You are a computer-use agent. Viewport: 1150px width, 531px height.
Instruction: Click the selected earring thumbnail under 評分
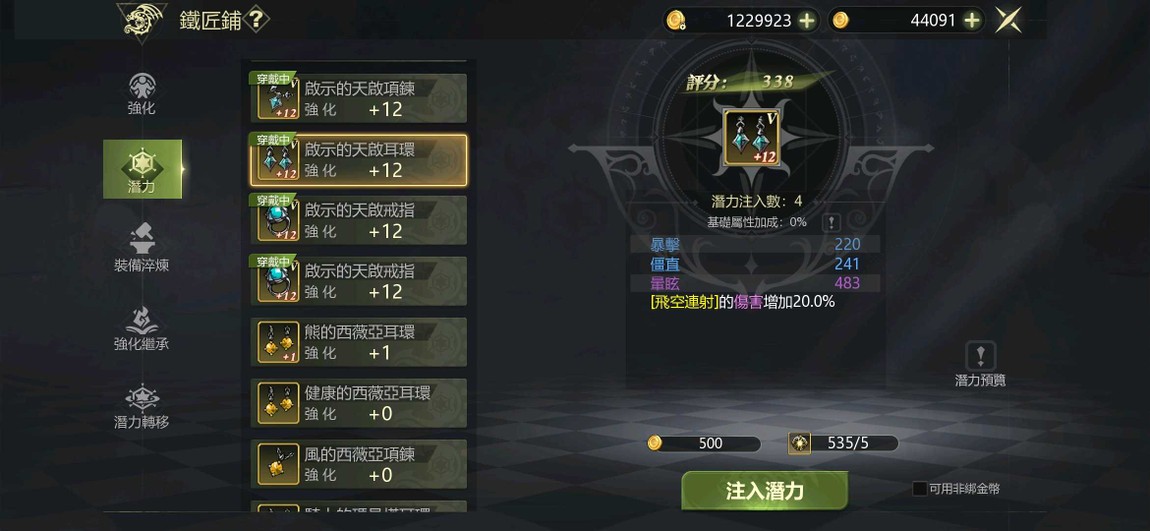click(752, 138)
